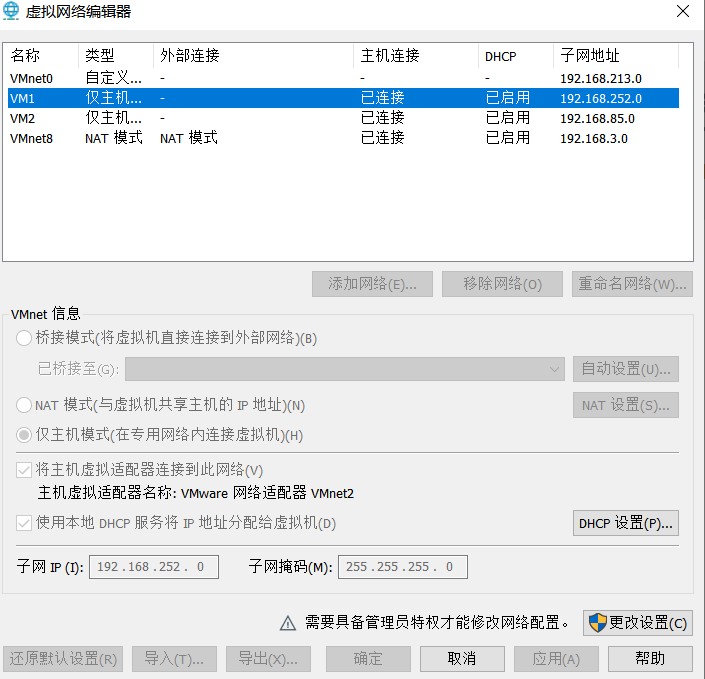The height and width of the screenshot is (679, 705).
Task: Click 还原默认设置(R) button
Action: 63,659
